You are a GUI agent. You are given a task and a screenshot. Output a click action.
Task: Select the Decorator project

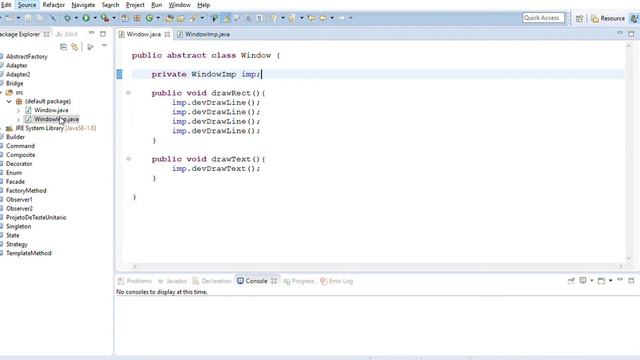click(x=19, y=164)
